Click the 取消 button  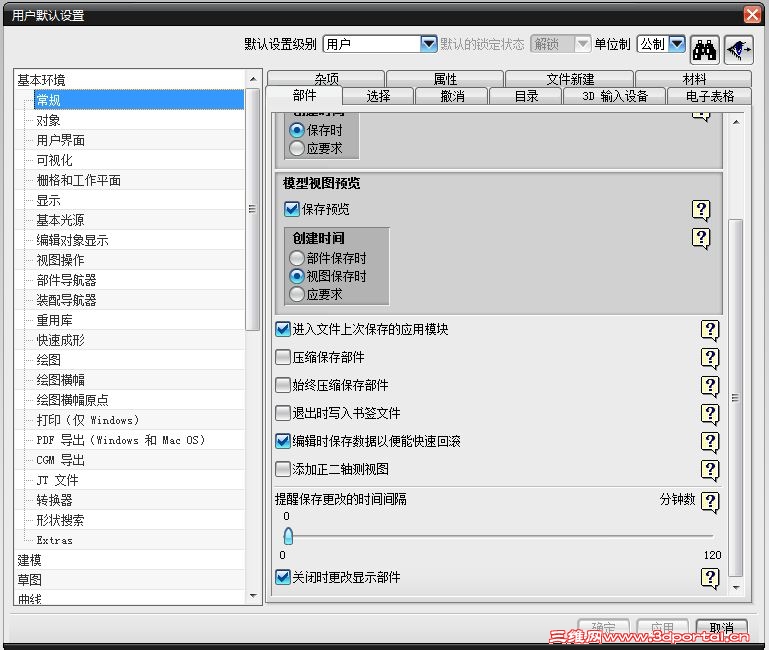tap(721, 628)
